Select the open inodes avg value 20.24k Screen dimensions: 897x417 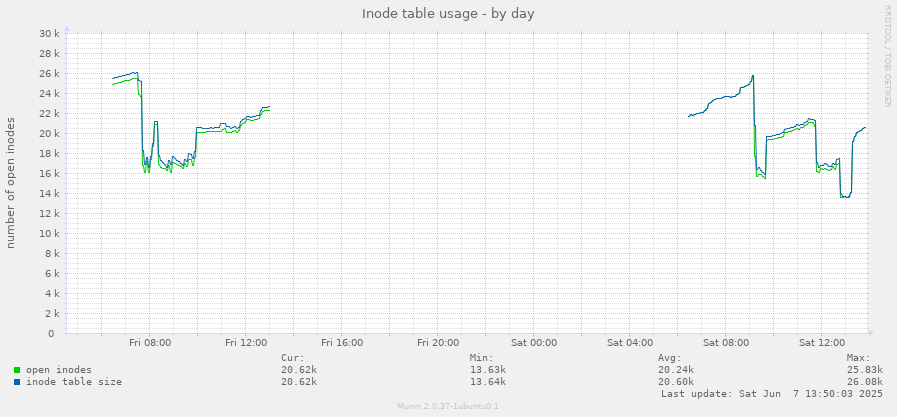(676, 370)
